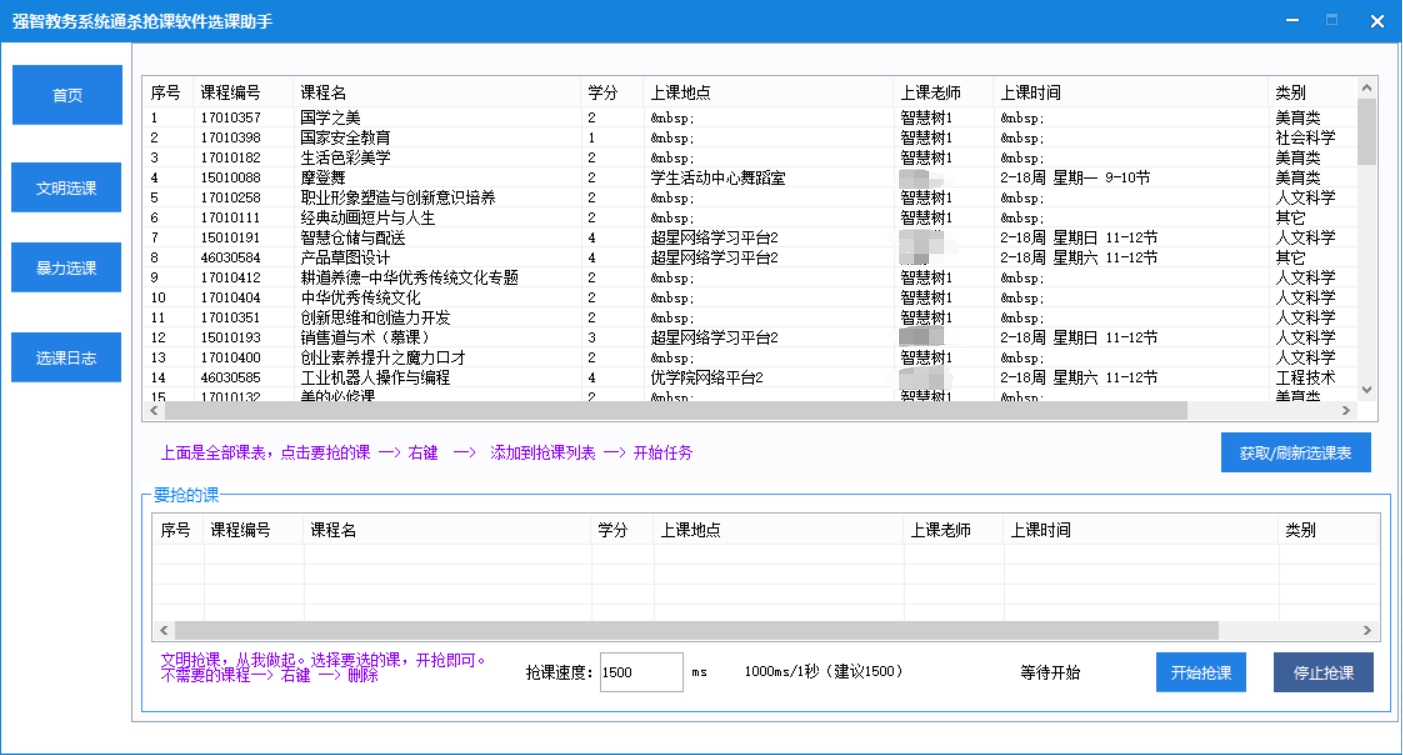Image resolution: width=1403 pixels, height=755 pixels.
Task: Switch to 暴力选课 mode
Action: (66, 268)
